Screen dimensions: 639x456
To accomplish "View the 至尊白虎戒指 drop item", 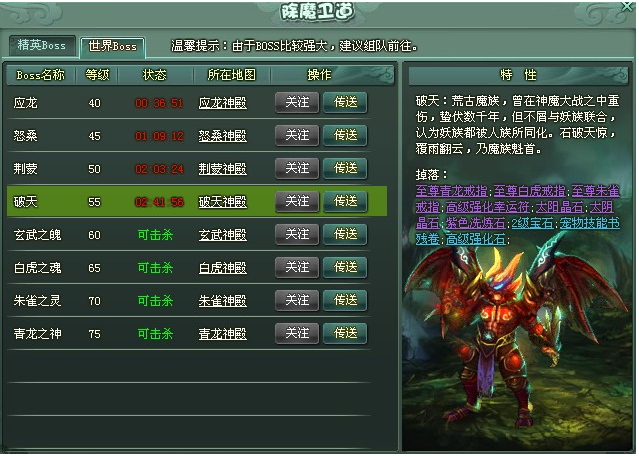I will 529,191.
